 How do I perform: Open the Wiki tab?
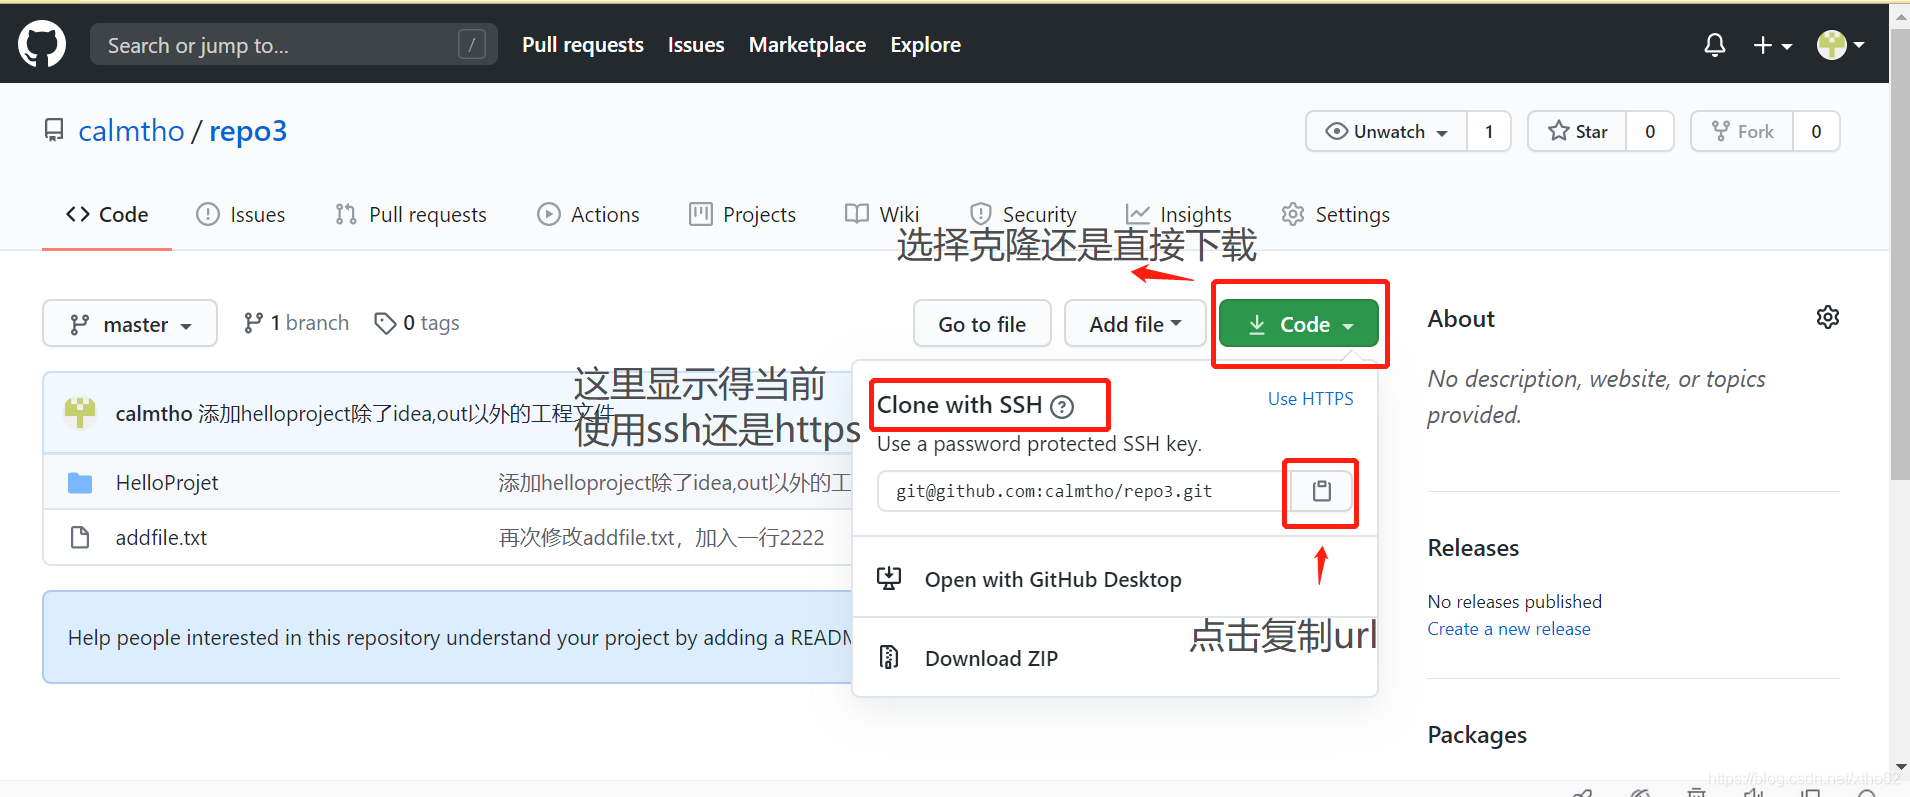[x=882, y=214]
